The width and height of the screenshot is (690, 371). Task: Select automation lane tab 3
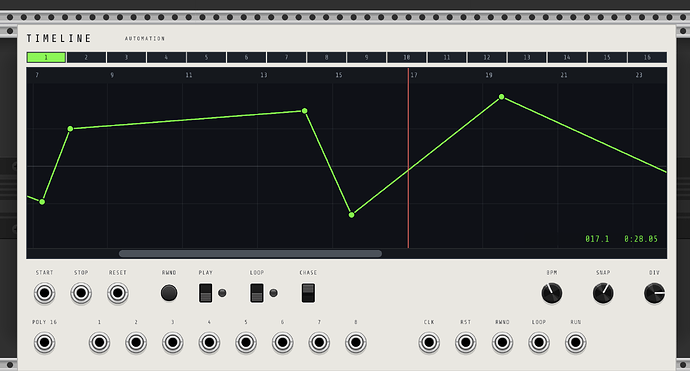pos(126,57)
